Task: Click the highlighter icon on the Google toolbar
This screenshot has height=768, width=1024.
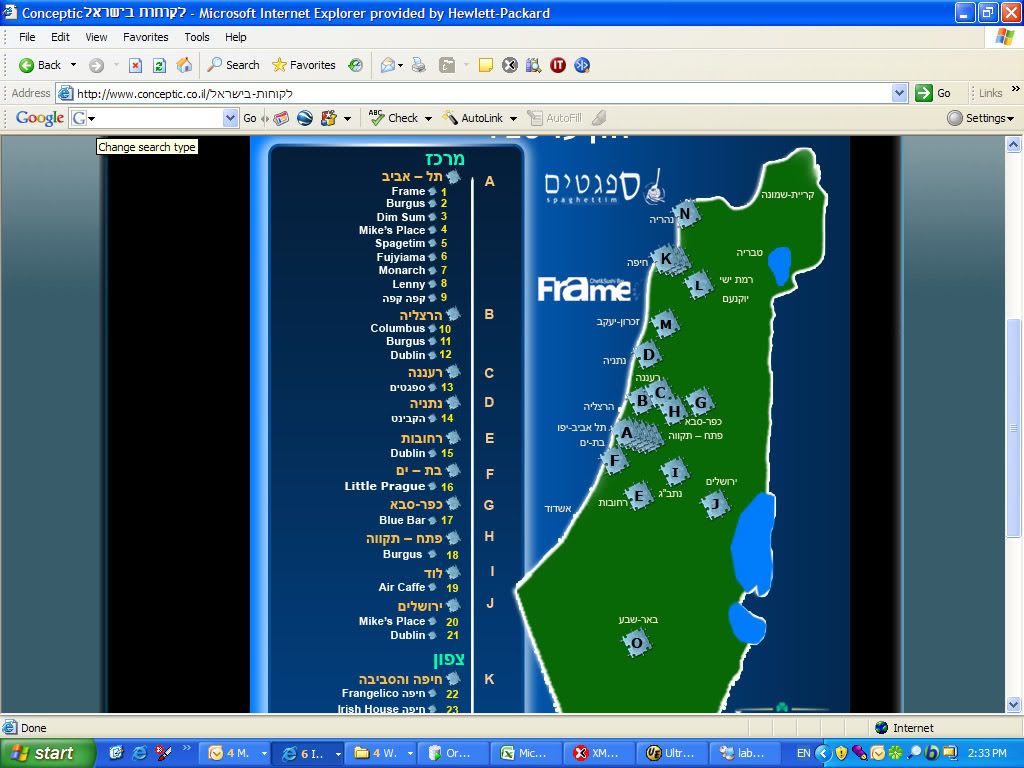Action: tap(599, 118)
